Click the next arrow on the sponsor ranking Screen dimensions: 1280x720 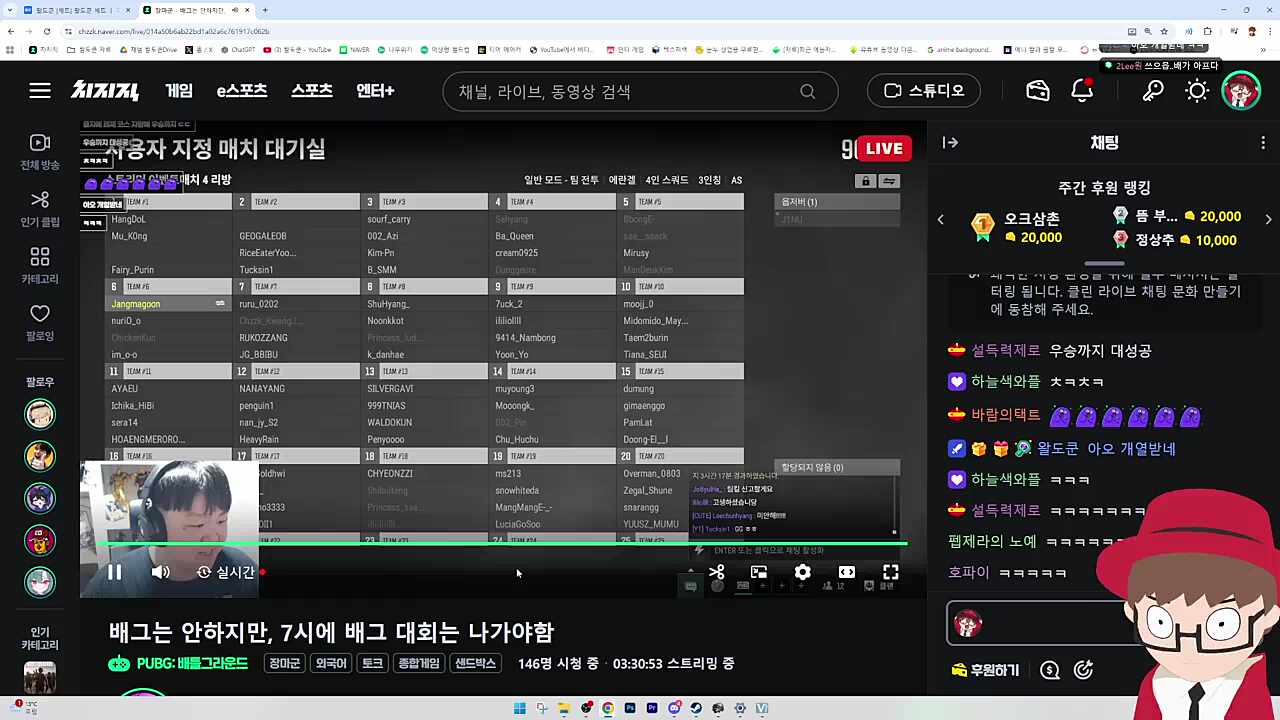coord(1268,218)
